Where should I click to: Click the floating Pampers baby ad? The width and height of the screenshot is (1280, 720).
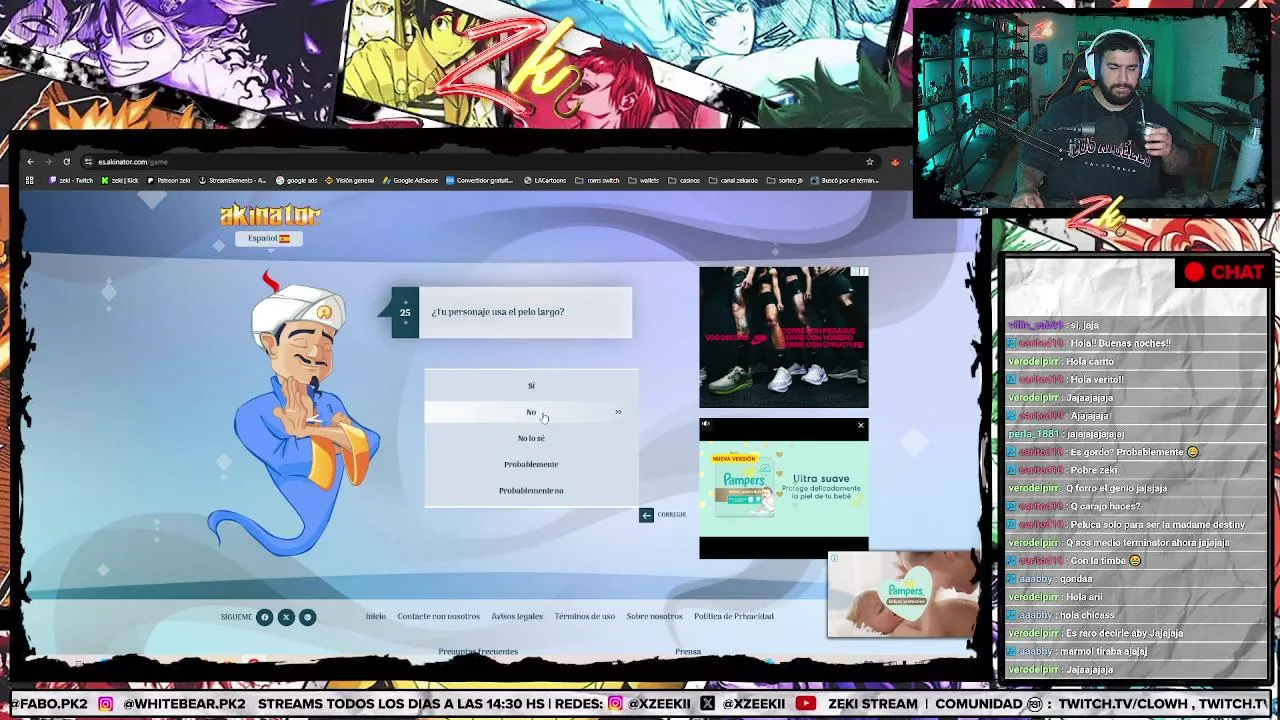[x=904, y=597]
